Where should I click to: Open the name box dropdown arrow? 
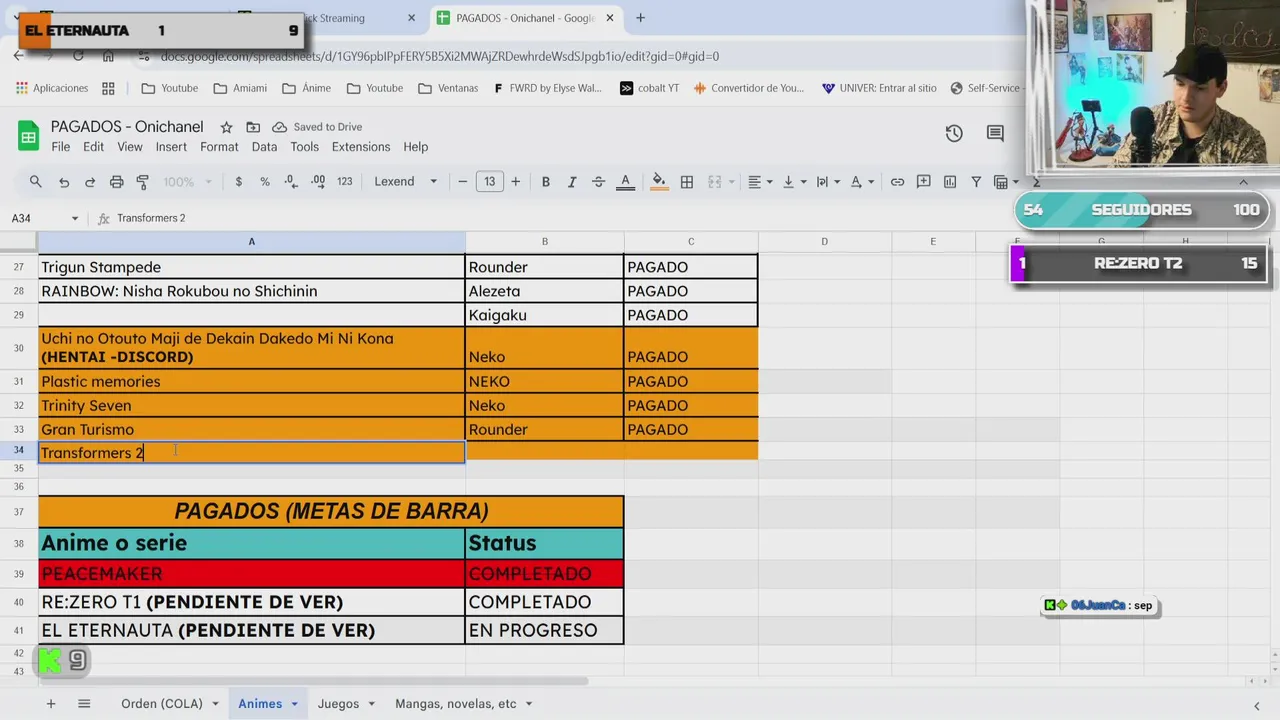(74, 218)
